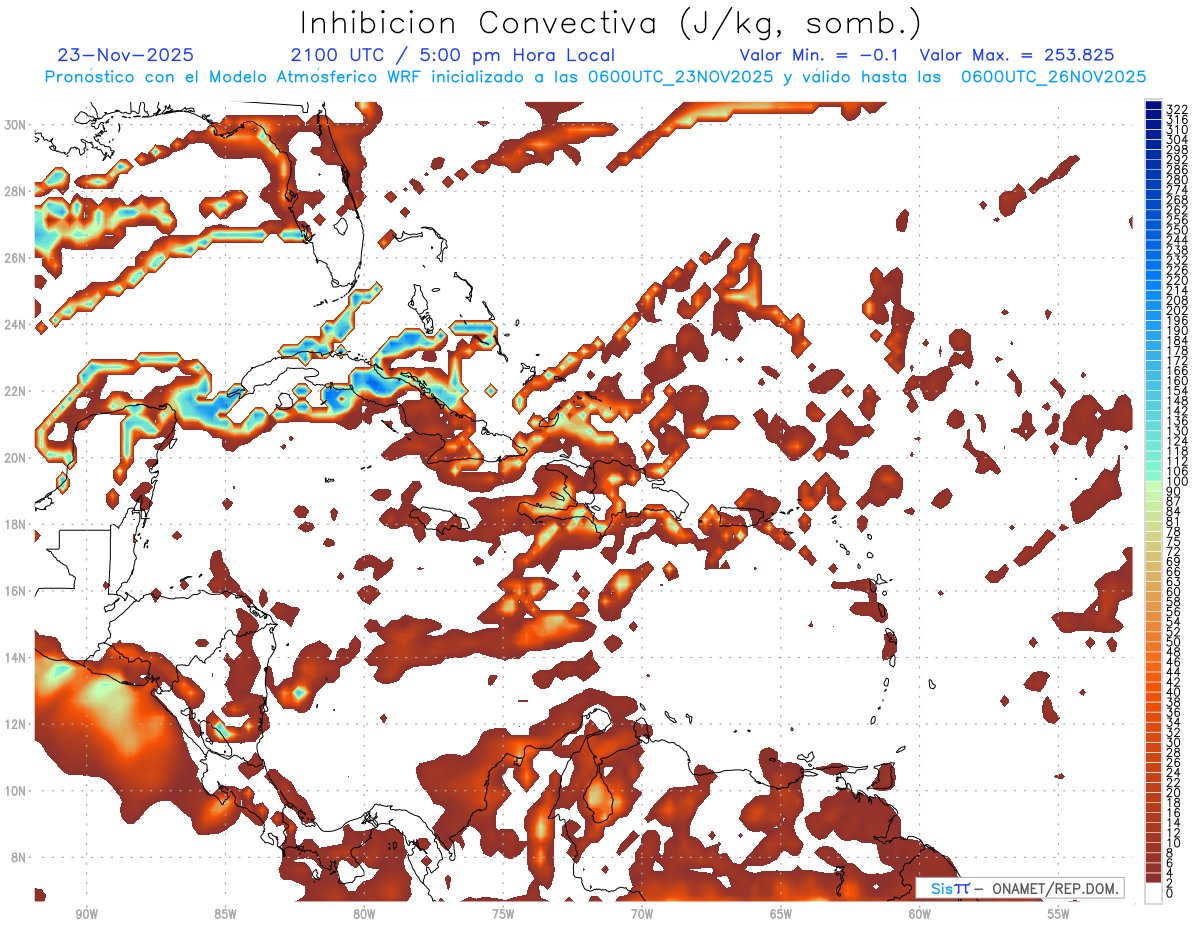Click the '85W' longitude label
1200x927 pixels.
pos(225,914)
